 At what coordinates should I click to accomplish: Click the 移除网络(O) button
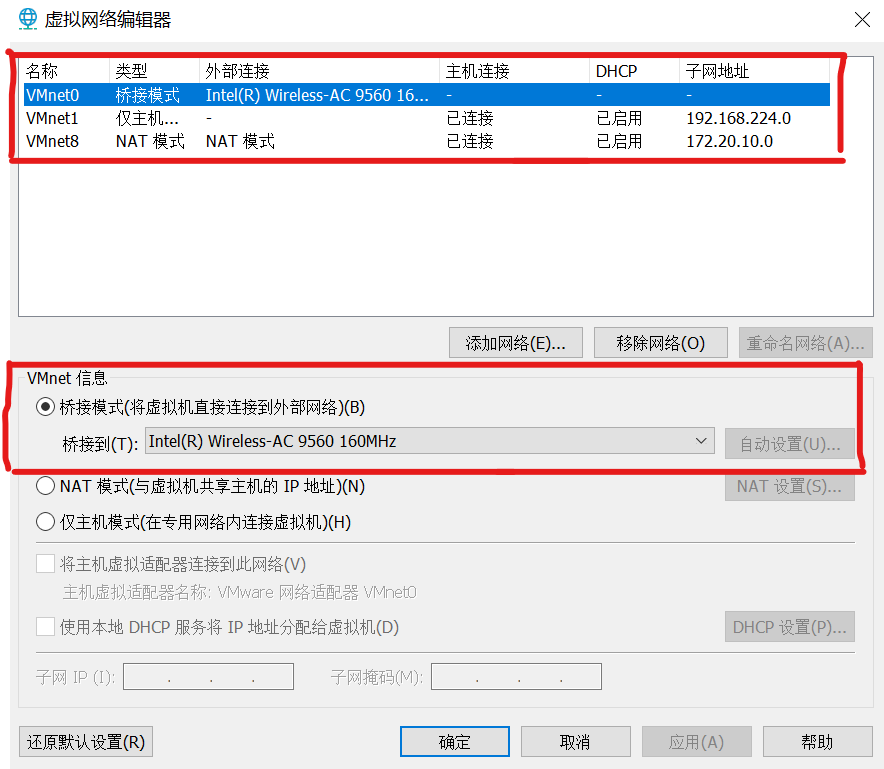click(660, 343)
